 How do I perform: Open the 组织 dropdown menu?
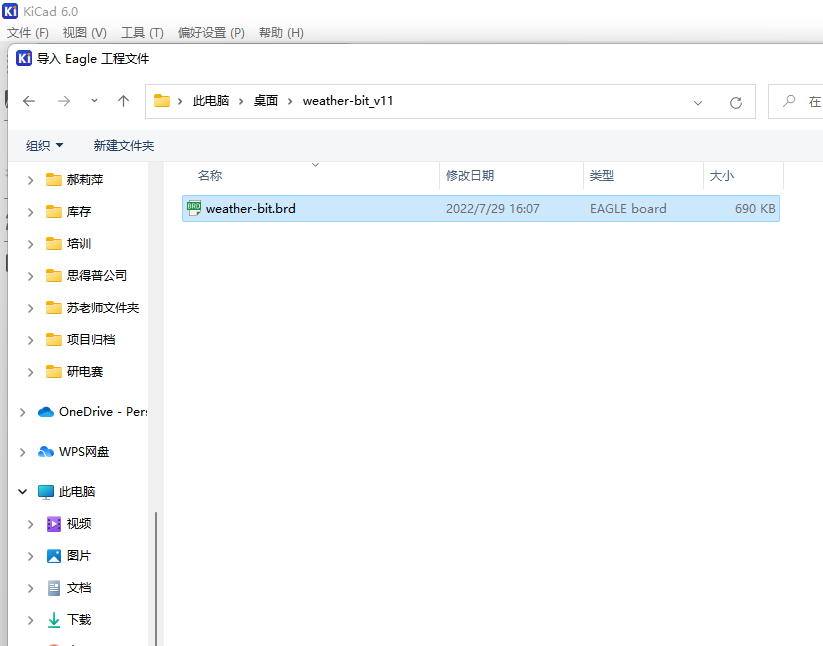coord(44,145)
